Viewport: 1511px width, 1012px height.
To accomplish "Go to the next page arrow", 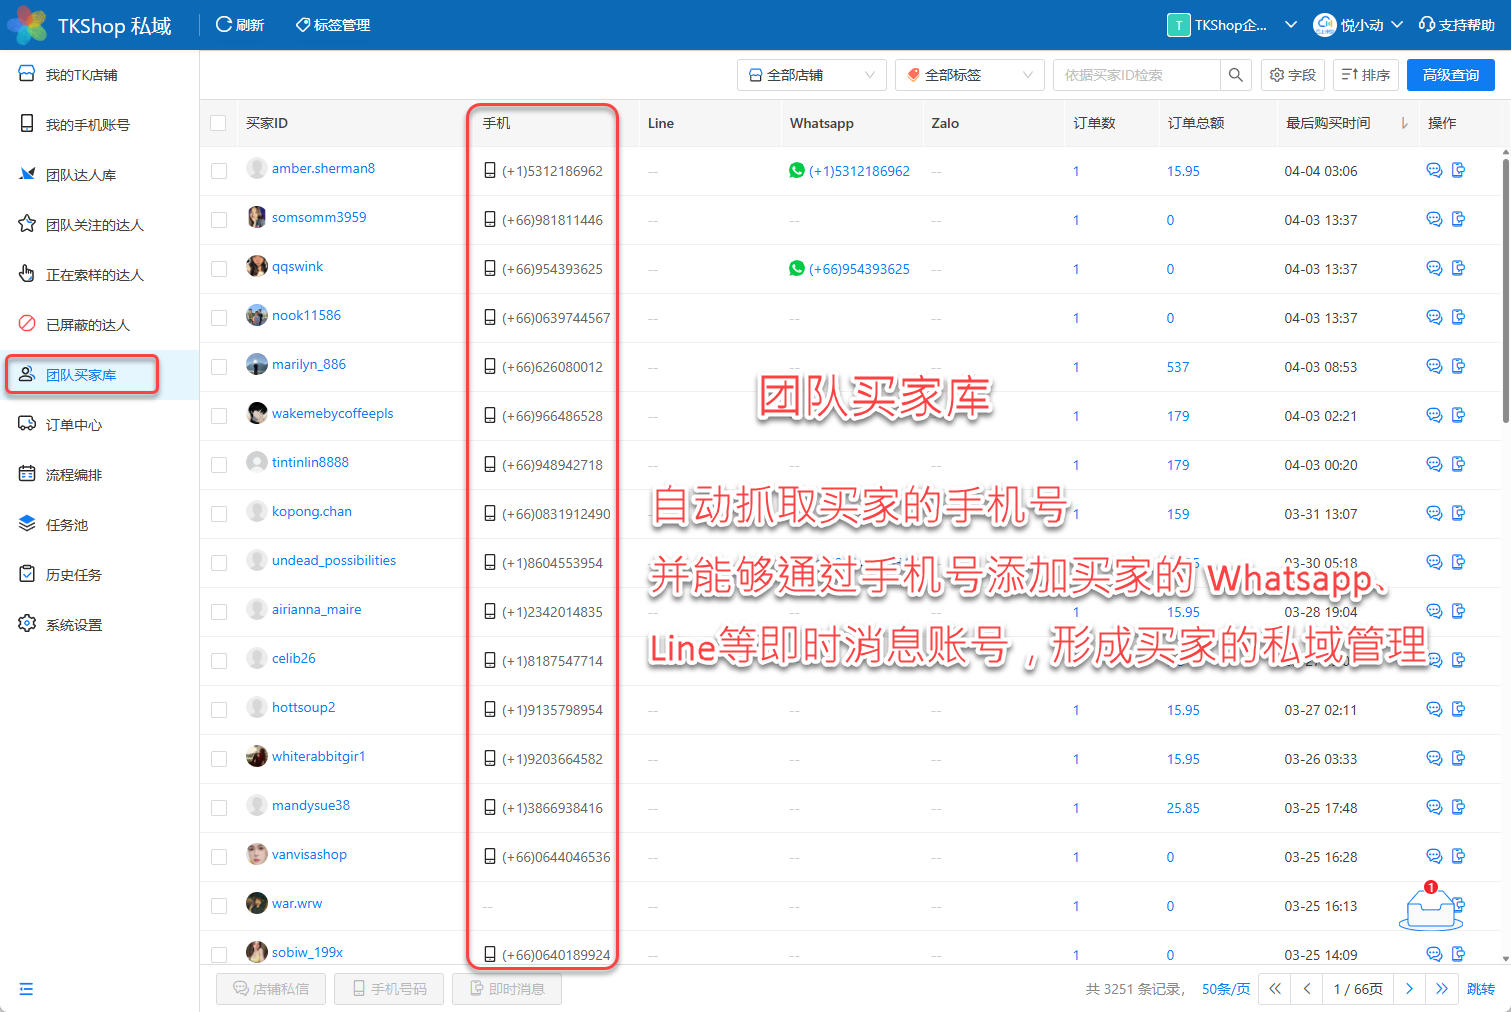I will point(1409,989).
